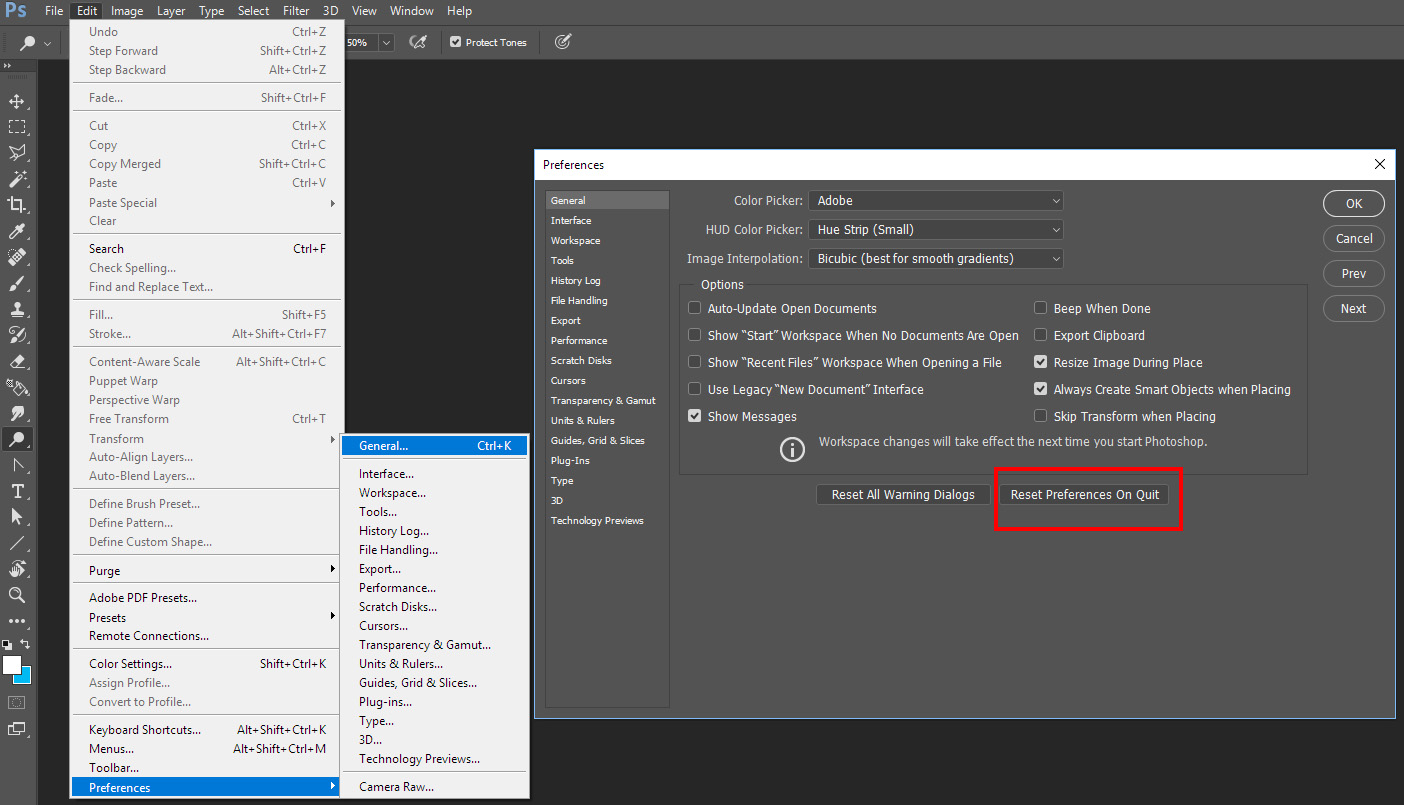The image size is (1404, 805).
Task: Click Reset All Warning Dialogs
Action: click(x=902, y=494)
